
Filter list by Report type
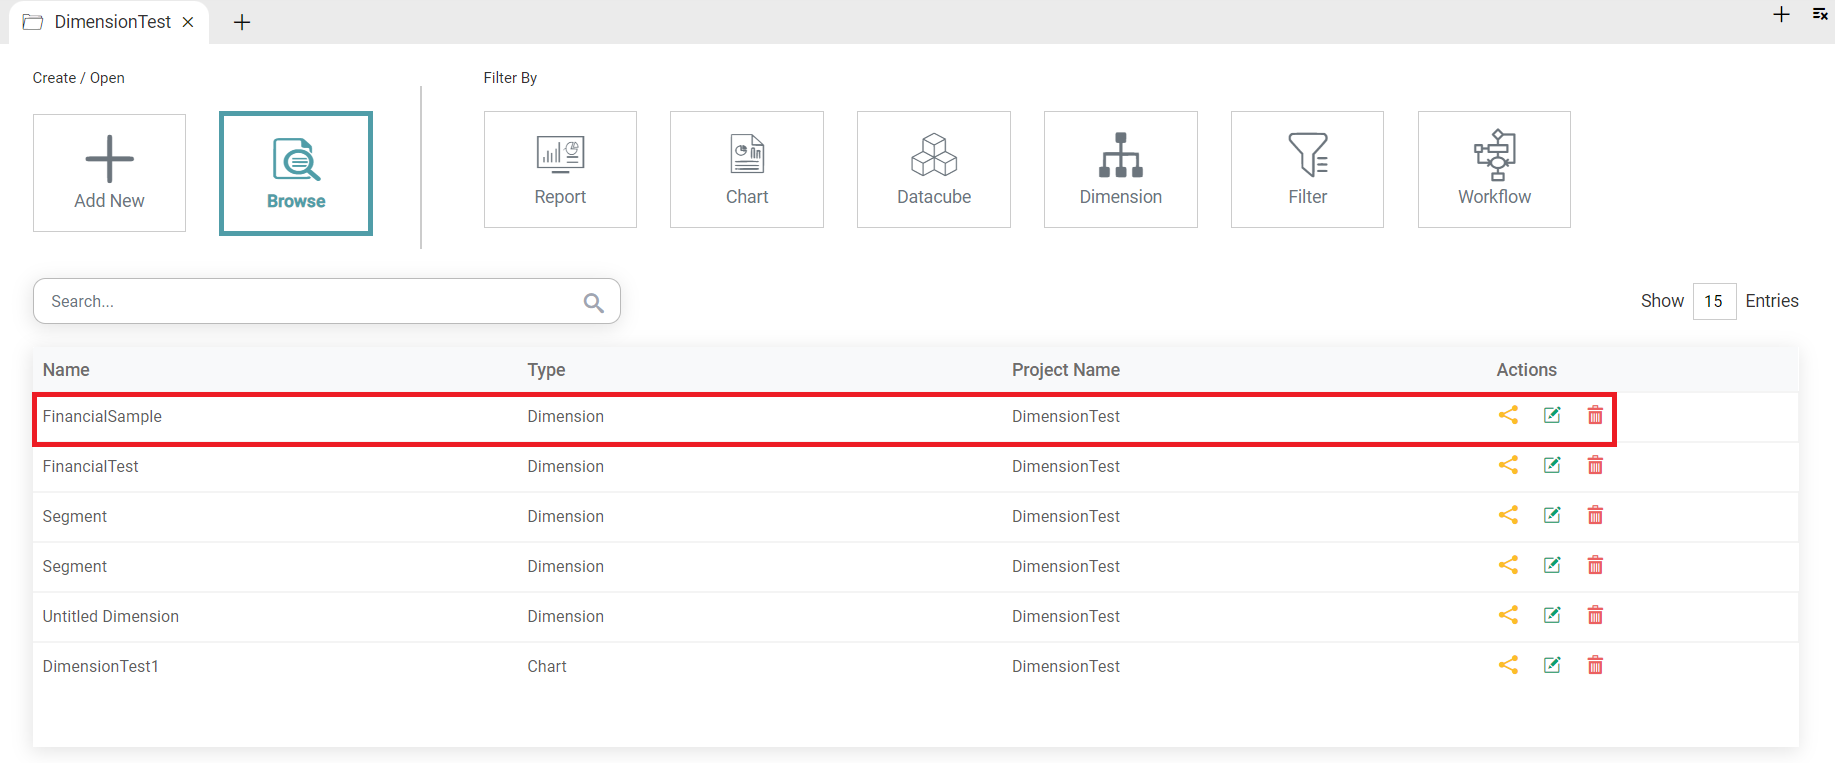pyautogui.click(x=560, y=169)
